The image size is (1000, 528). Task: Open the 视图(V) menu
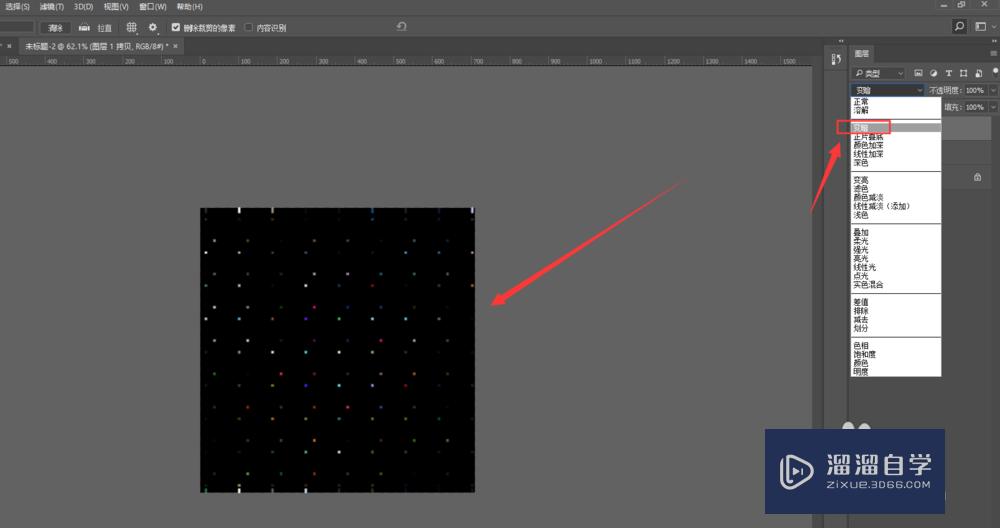click(x=116, y=6)
